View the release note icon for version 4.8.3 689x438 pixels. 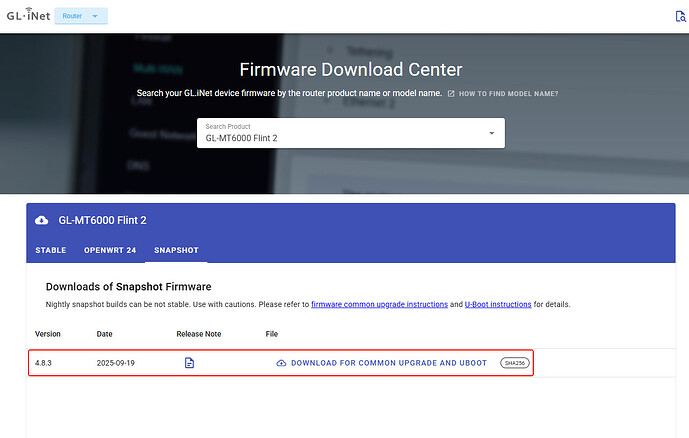(189, 363)
